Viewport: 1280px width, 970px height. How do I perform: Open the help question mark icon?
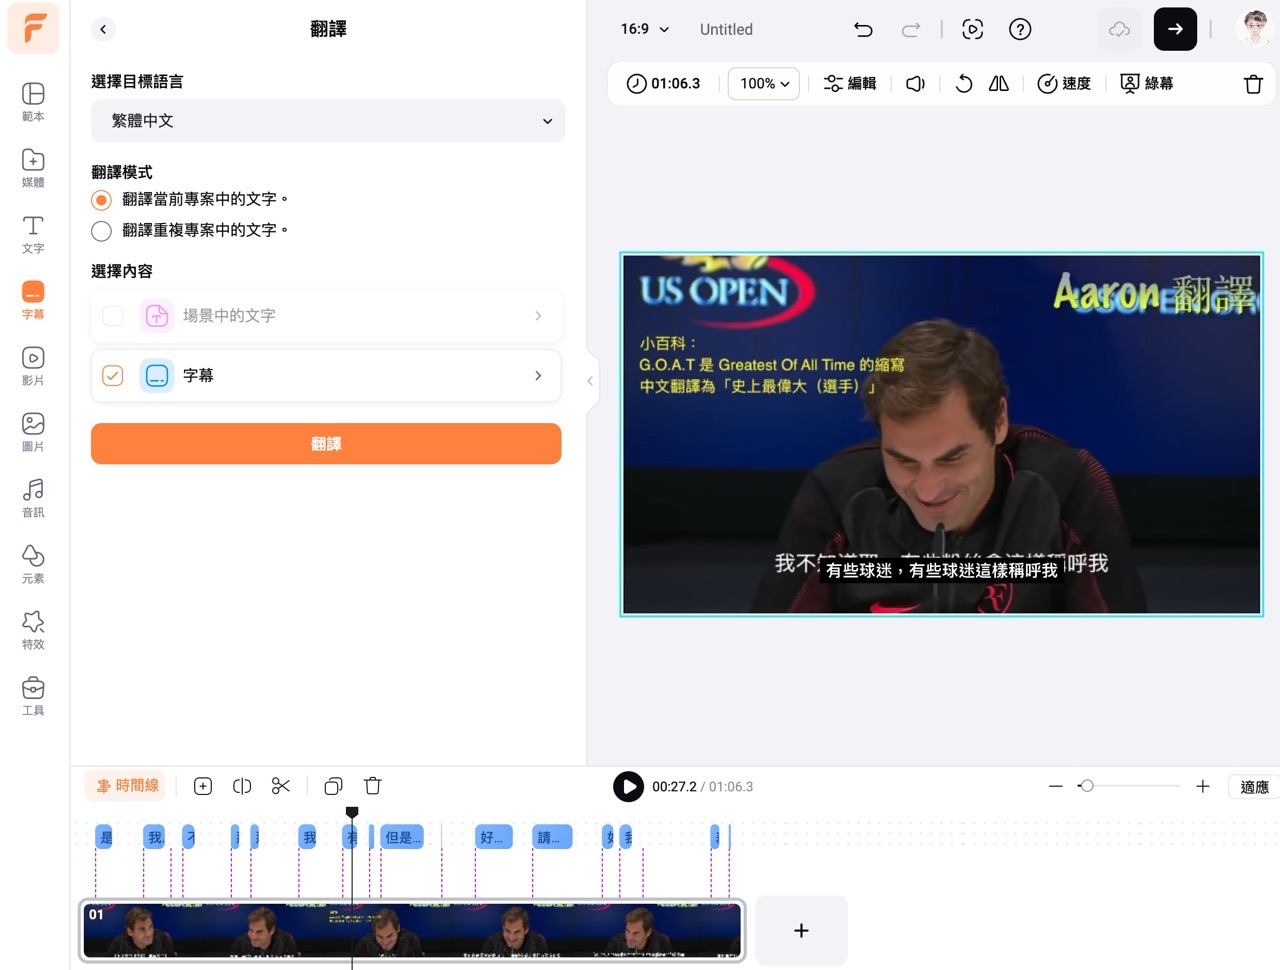coord(1020,29)
